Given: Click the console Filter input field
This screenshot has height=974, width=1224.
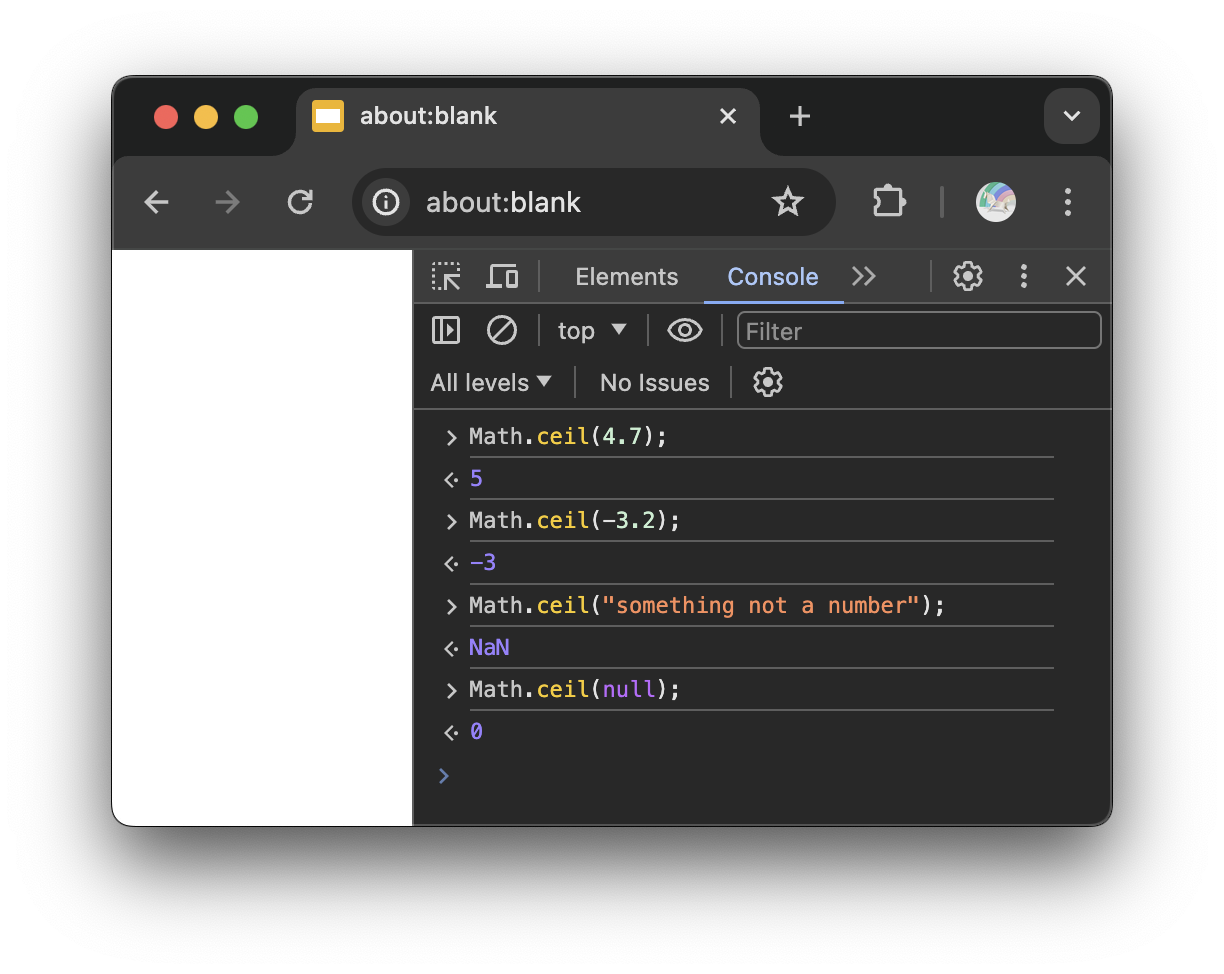Looking at the screenshot, I should [919, 330].
